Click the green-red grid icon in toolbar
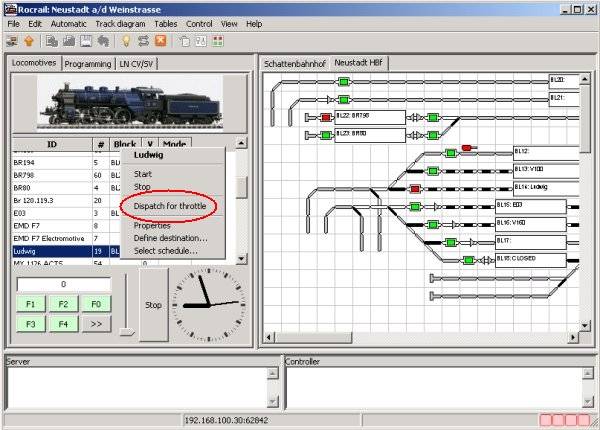 [219, 41]
